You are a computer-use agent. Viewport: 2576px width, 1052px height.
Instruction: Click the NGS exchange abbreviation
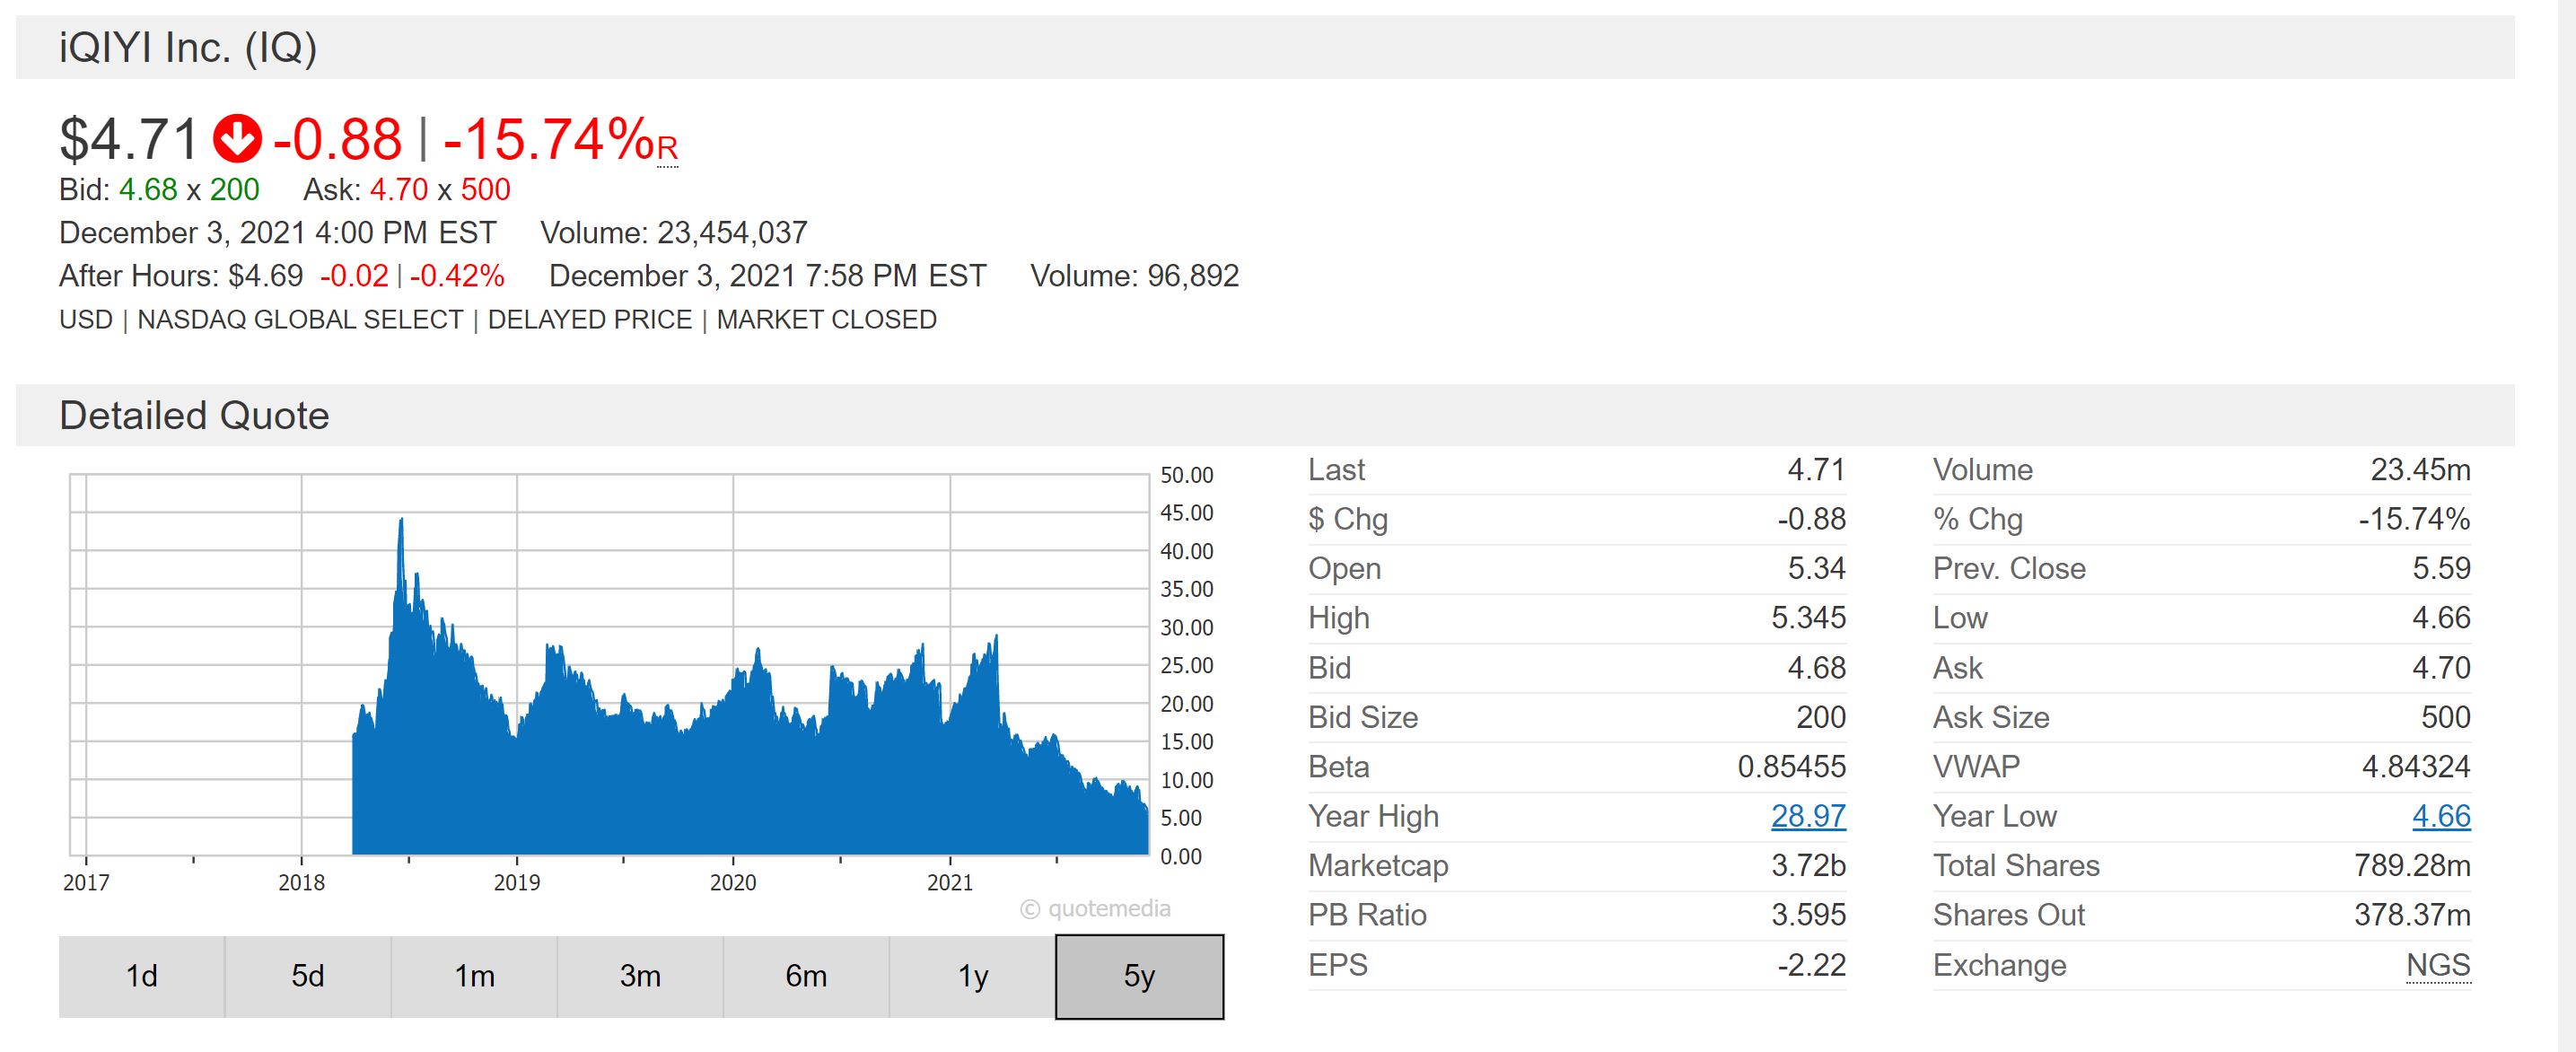2437,965
